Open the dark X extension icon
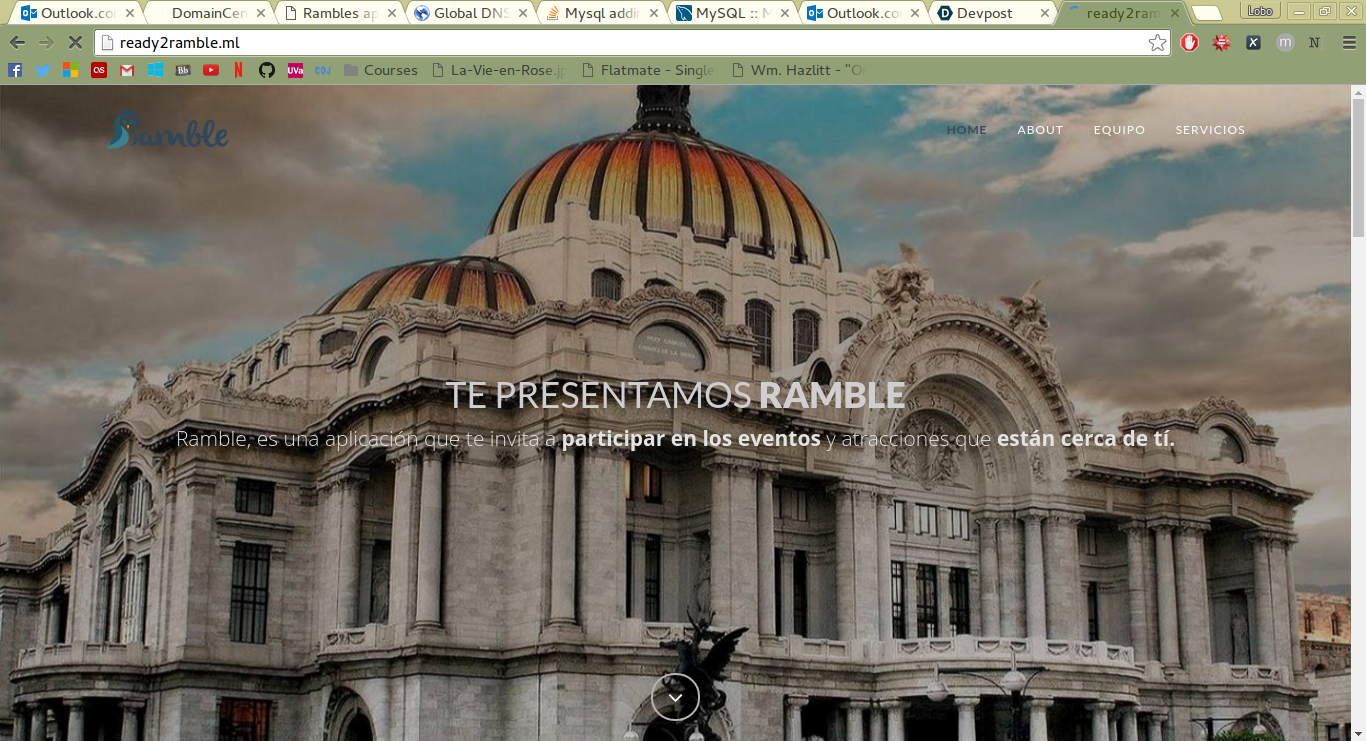Image resolution: width=1366 pixels, height=741 pixels. pos(1253,43)
